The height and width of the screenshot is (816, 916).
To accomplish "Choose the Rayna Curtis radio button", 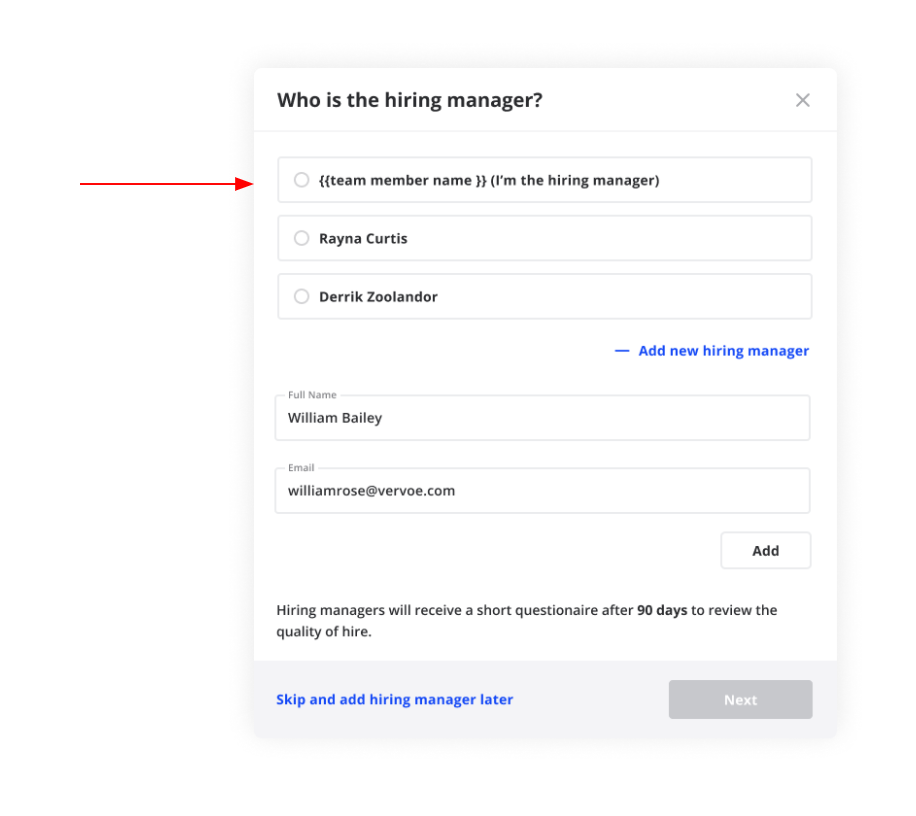I will click(x=301, y=238).
